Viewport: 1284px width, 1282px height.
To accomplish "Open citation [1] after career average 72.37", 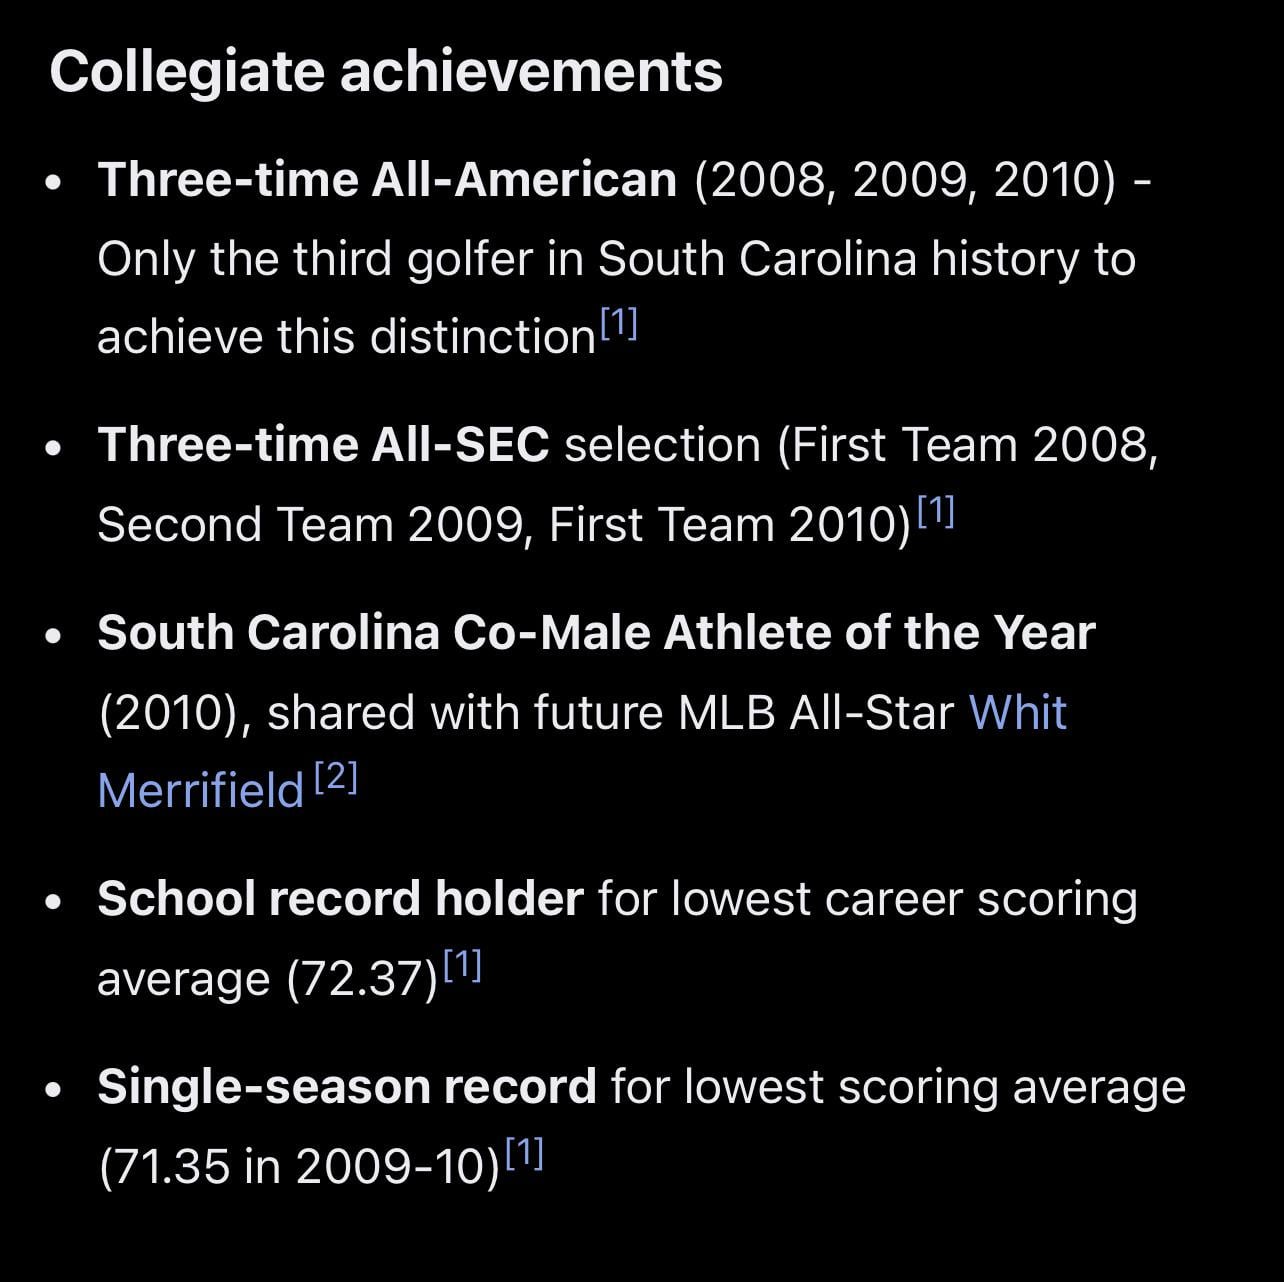I will coord(462,965).
